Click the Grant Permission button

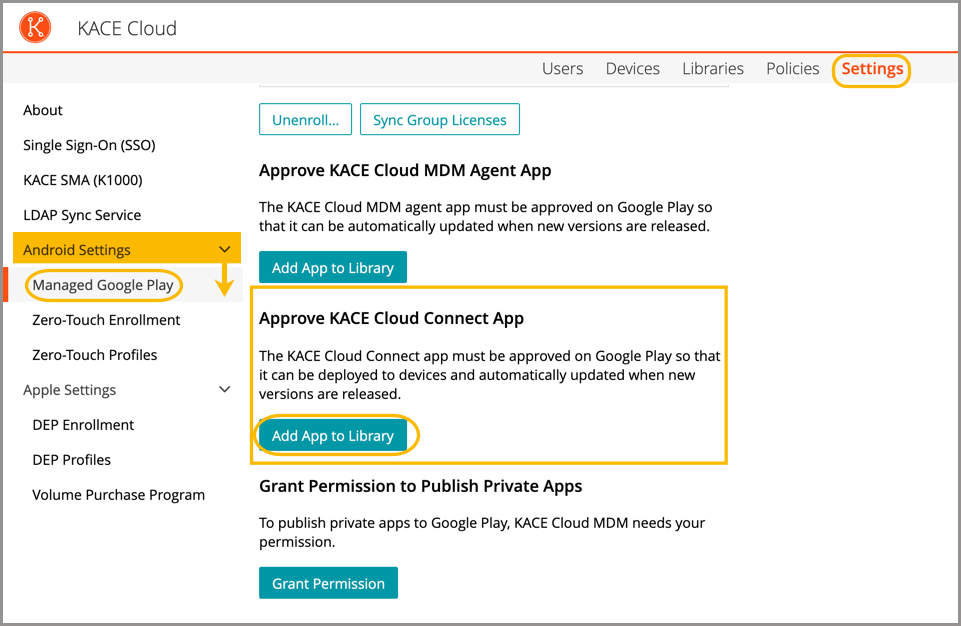pos(328,583)
